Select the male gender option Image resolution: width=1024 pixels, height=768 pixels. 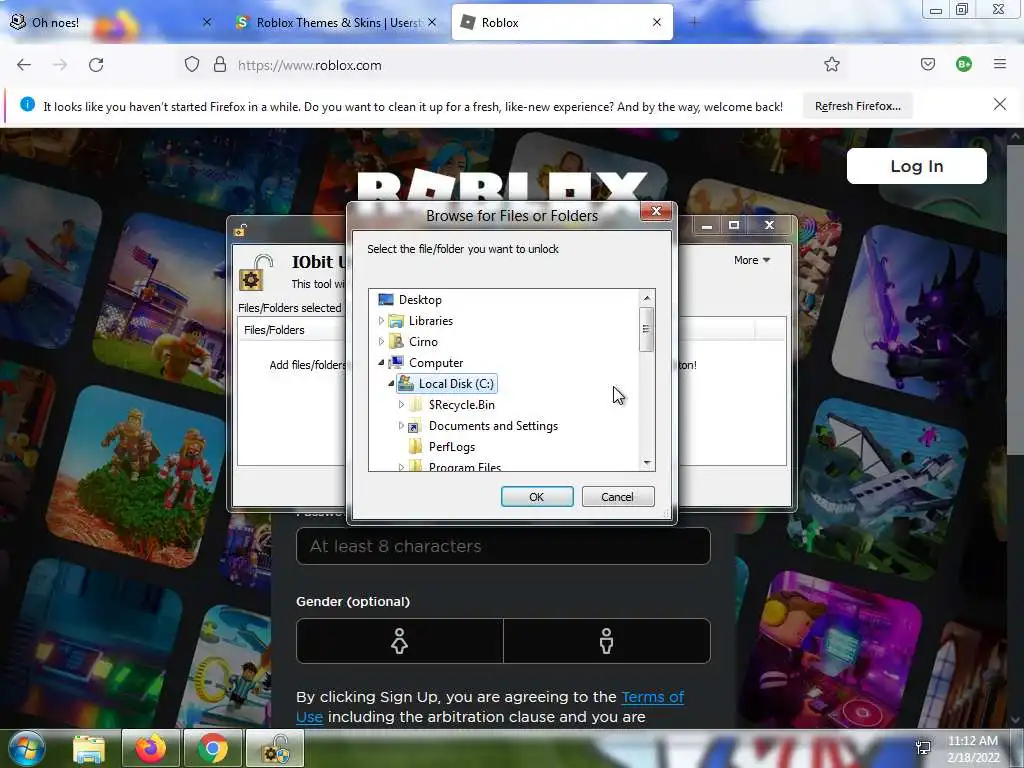[607, 641]
